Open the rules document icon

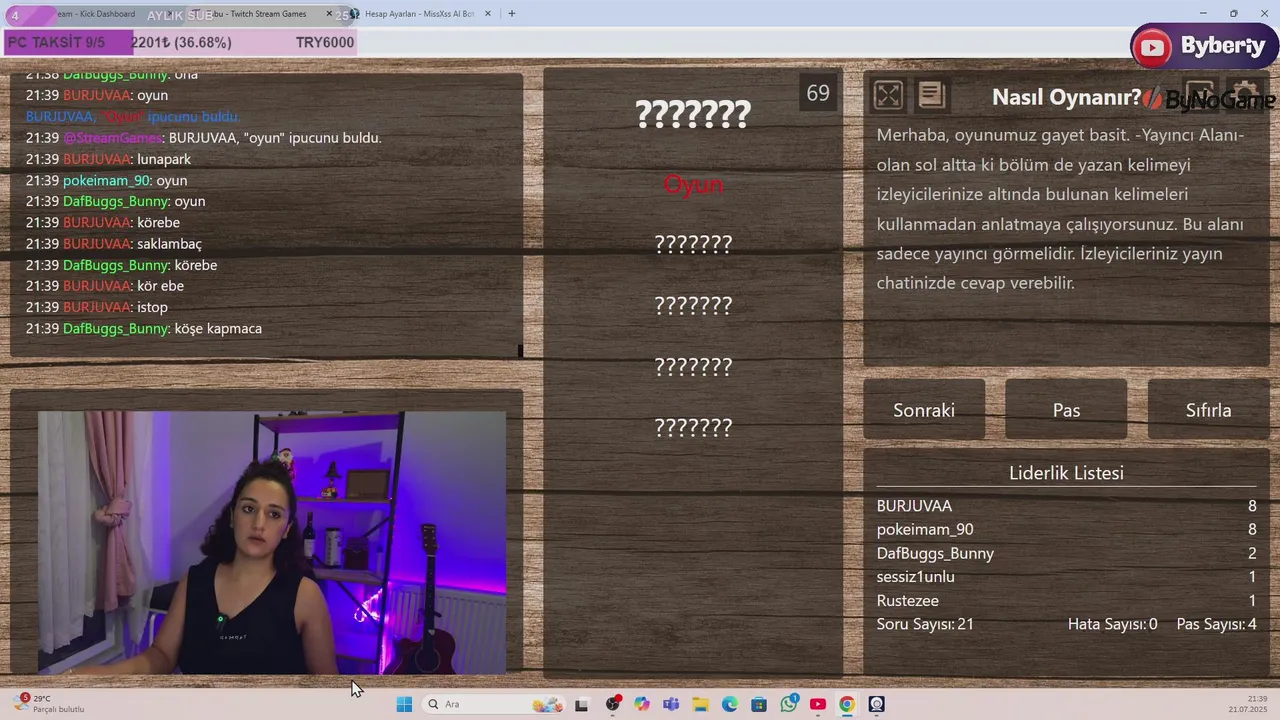click(x=931, y=95)
